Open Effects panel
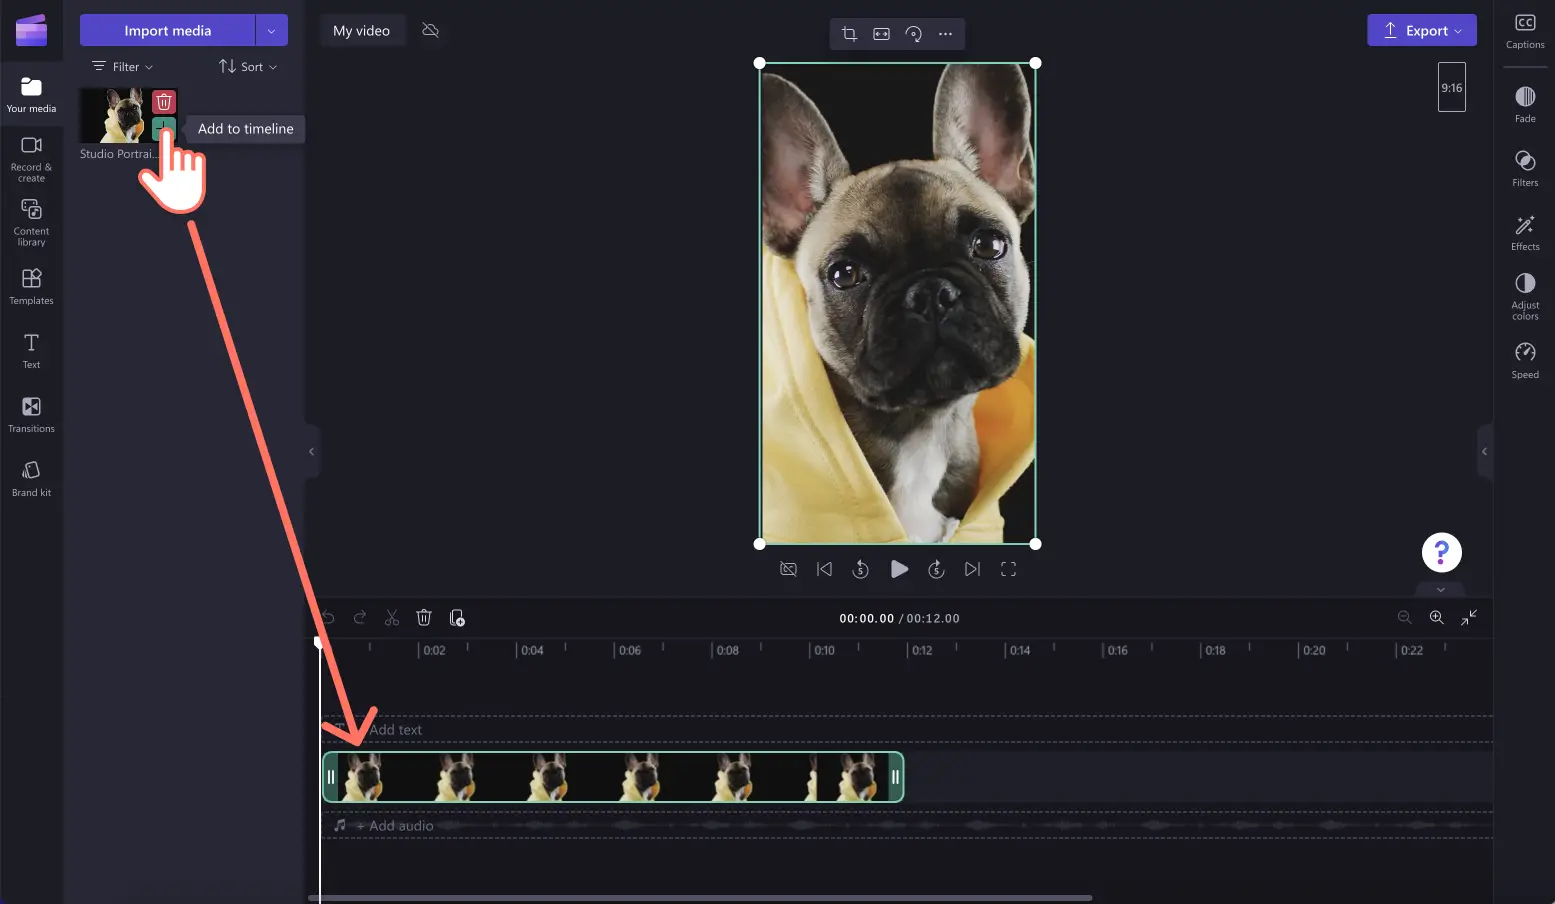 [x=1525, y=232]
